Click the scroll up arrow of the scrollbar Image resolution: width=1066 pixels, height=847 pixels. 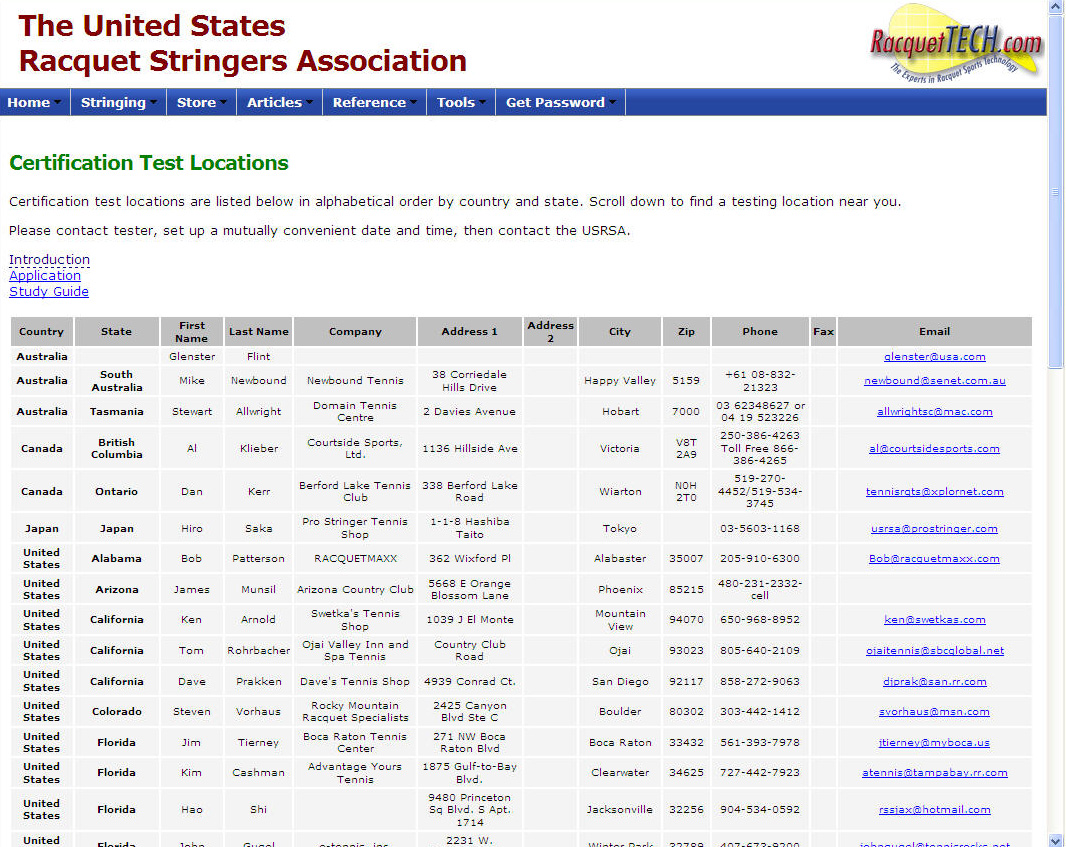click(1056, 8)
